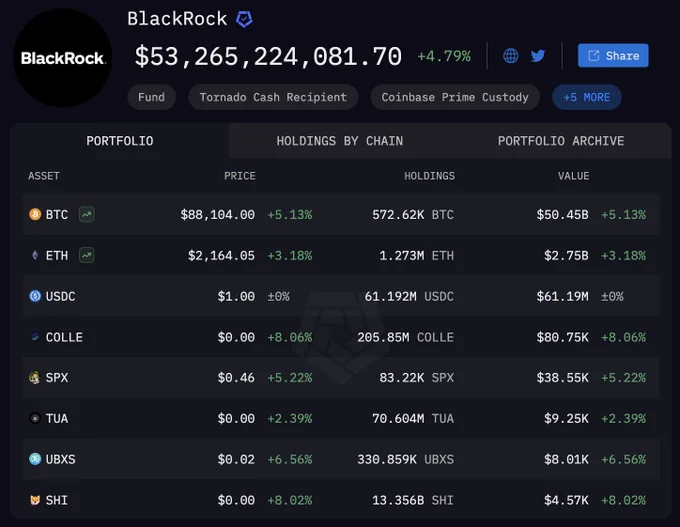Select the SPX asset name

point(57,378)
